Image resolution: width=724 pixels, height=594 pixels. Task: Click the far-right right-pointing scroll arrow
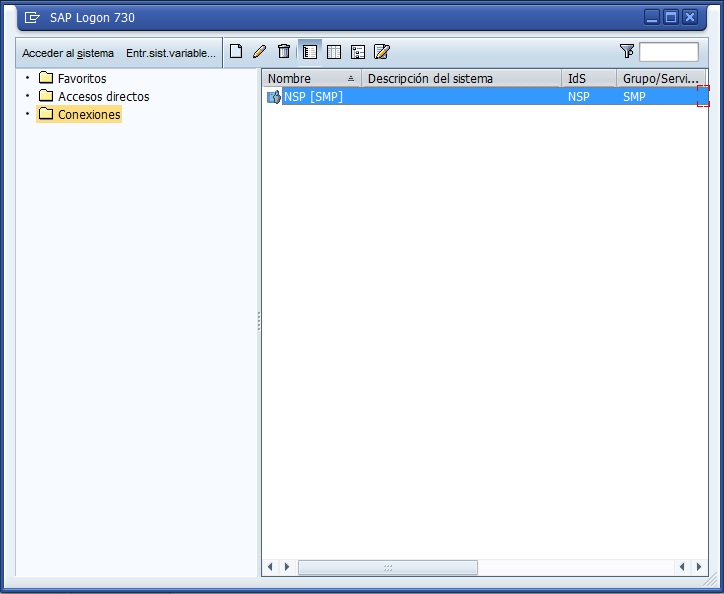(699, 567)
